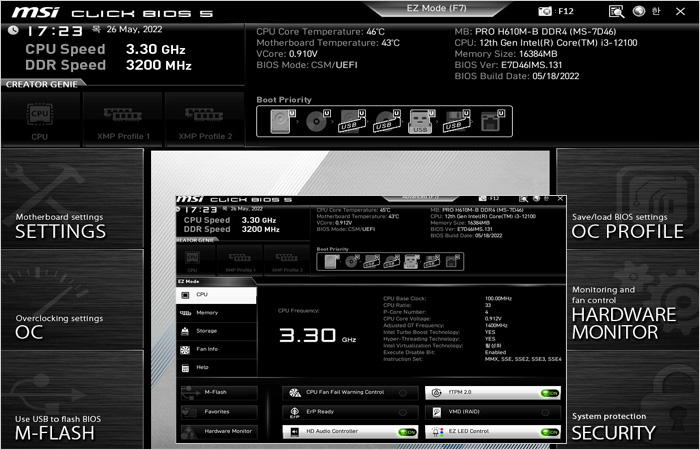Select network boot device in the EZ Mode window's Boot Priority
Viewport: 700px width, 450px height.
point(452,261)
